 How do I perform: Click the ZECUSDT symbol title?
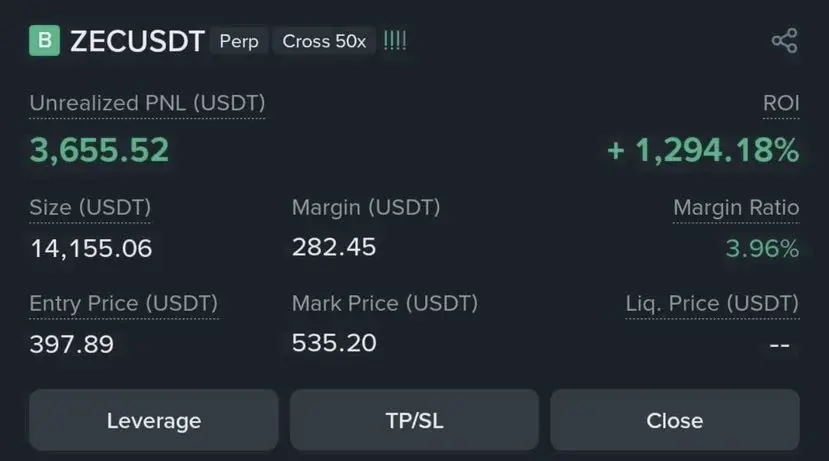tap(137, 41)
